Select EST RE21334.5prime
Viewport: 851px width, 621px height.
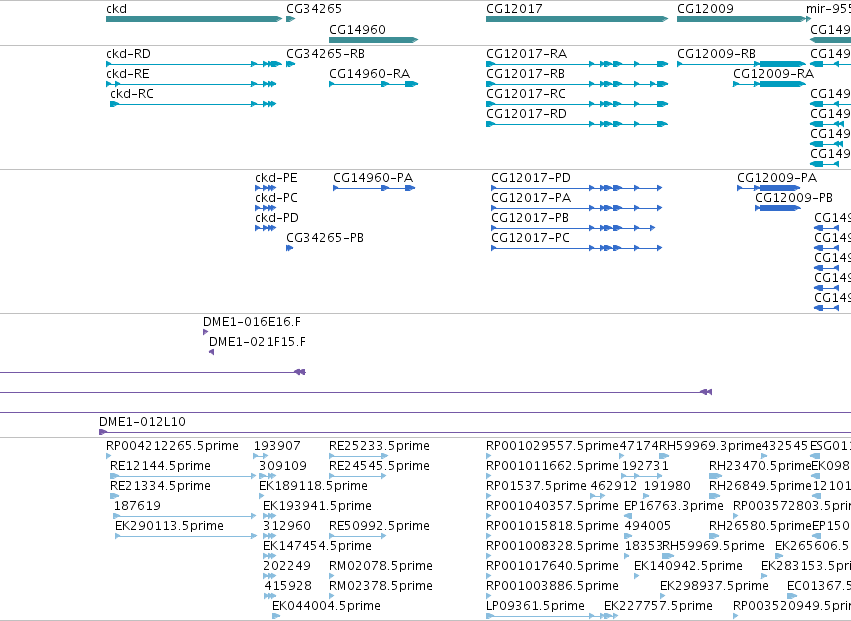click(x=115, y=496)
